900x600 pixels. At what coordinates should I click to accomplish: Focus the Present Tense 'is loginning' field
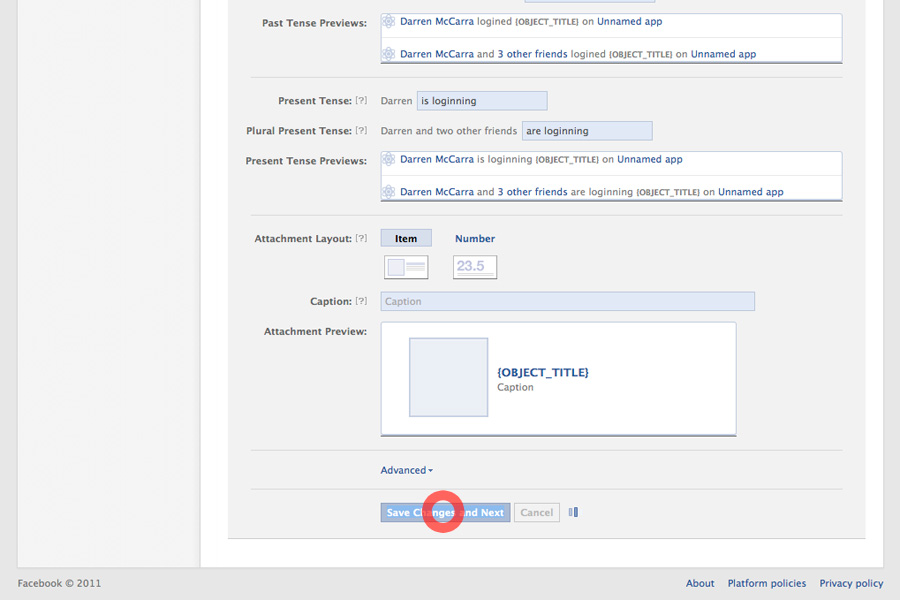[x=481, y=101]
